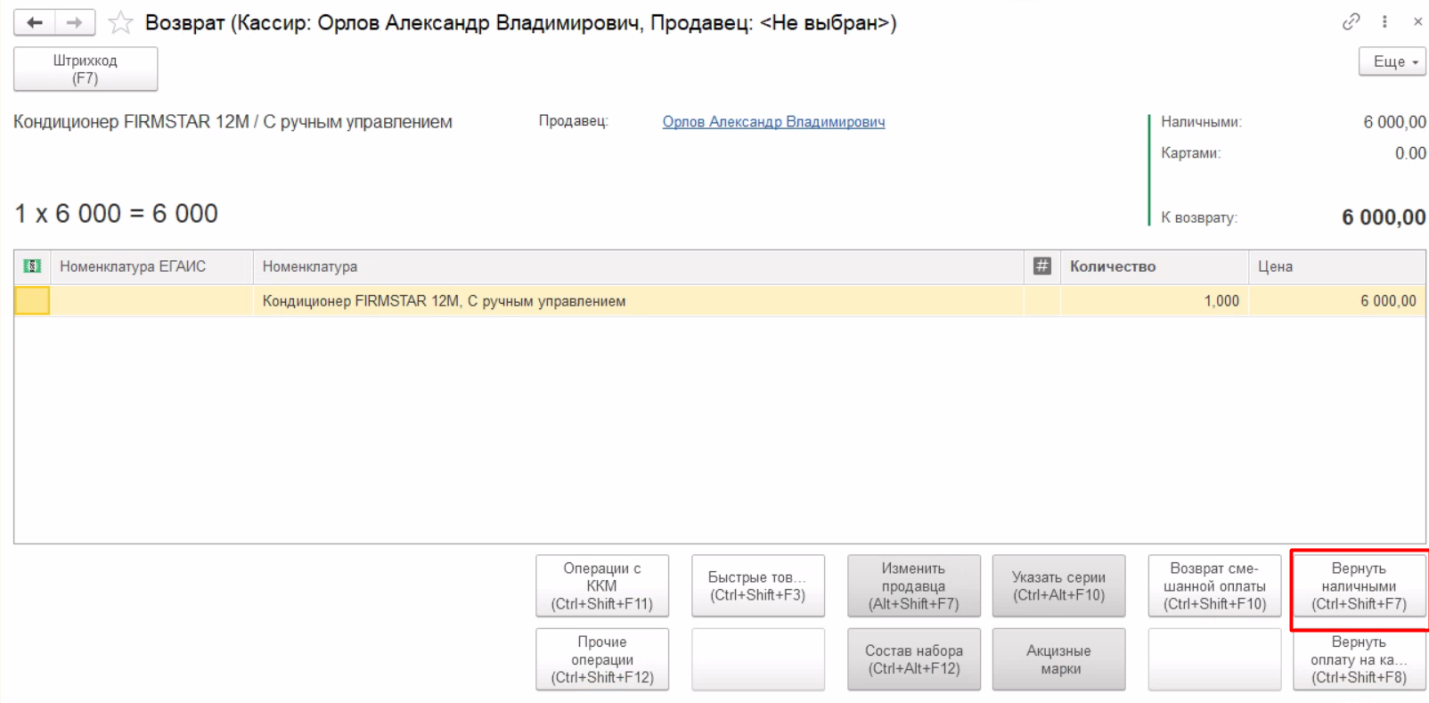Image resolution: width=1429 pixels, height=703 pixels.
Task: Open the three-dot options menu
Action: 1385,22
